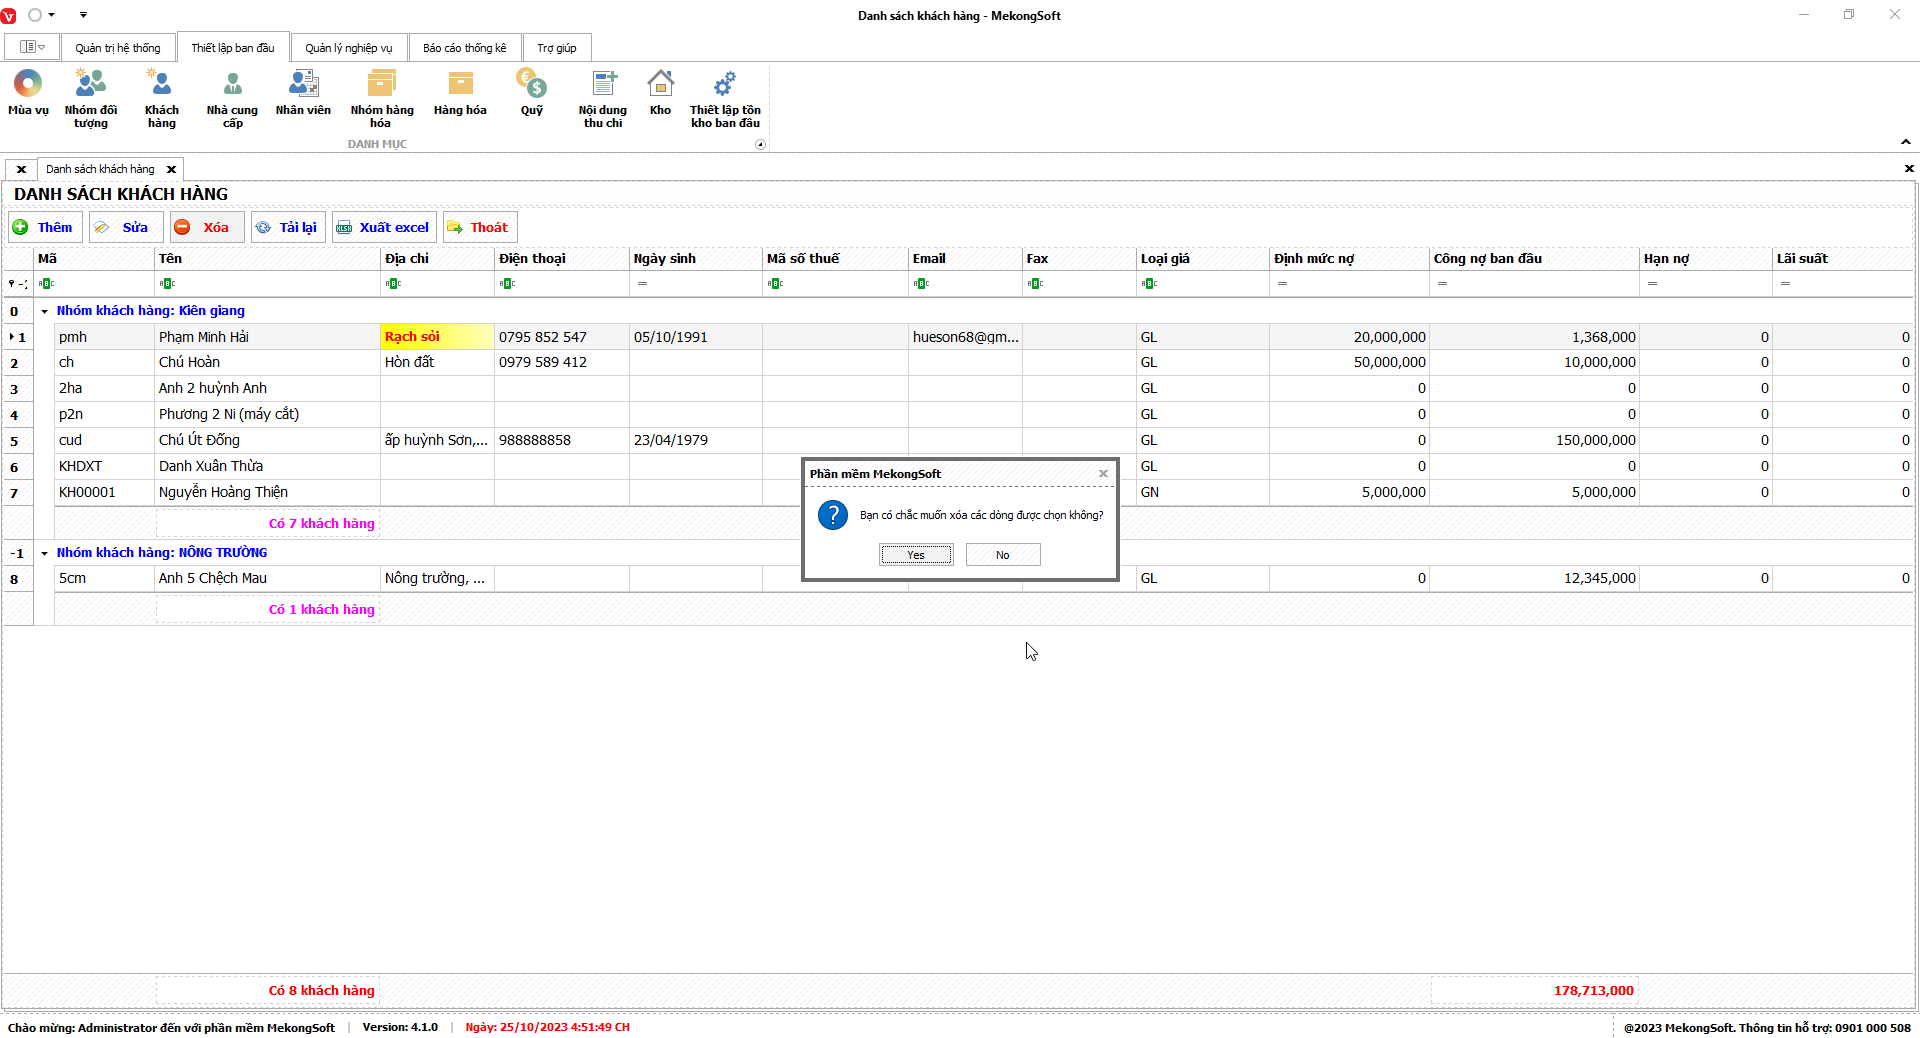This screenshot has height=1038, width=1920.
Task: Click the Nhóm đối tượng icon
Action: [x=90, y=85]
